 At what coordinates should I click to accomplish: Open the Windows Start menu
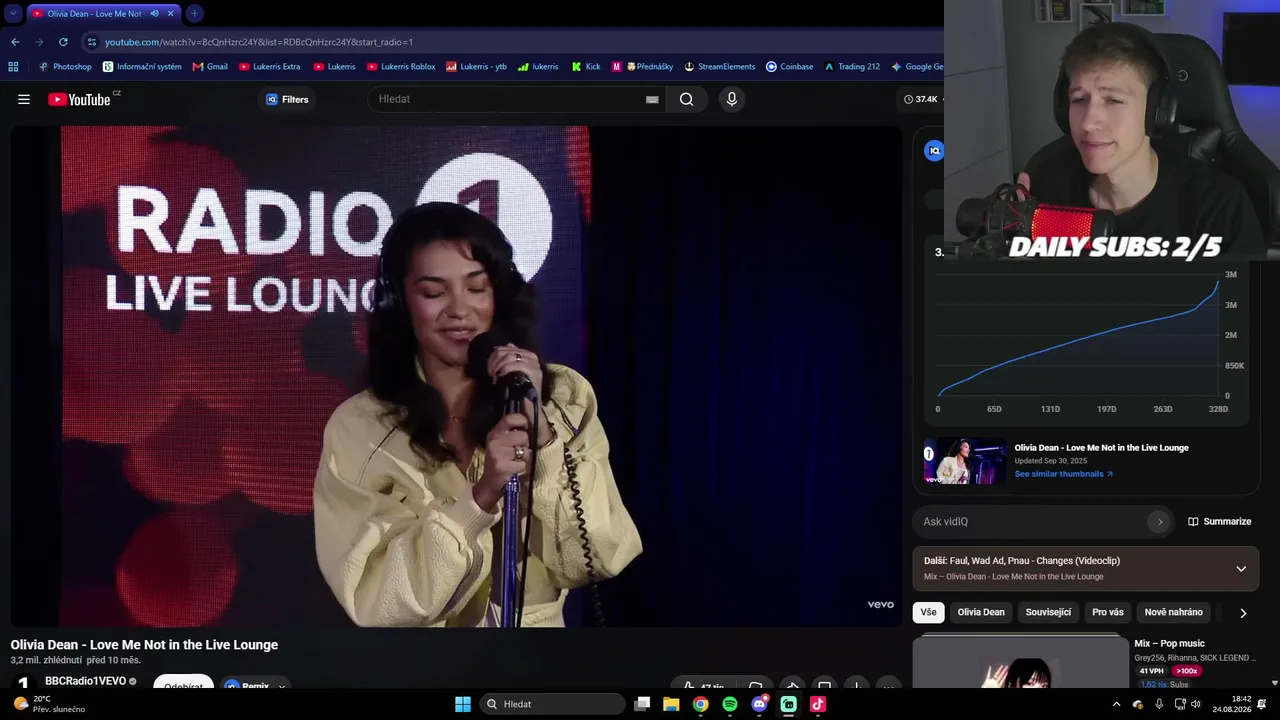(x=463, y=704)
